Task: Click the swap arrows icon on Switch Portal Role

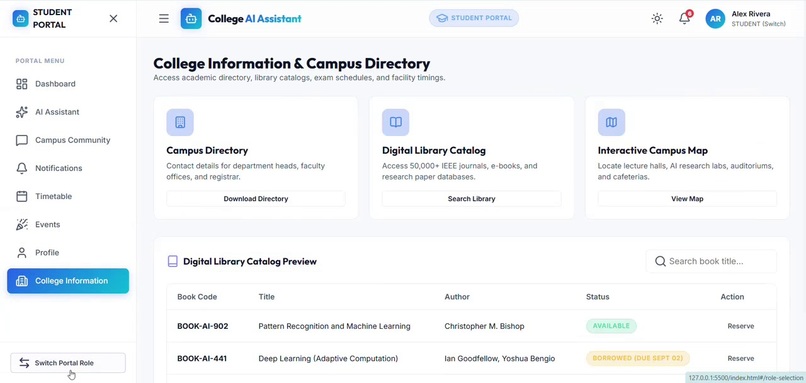Action: 24,363
